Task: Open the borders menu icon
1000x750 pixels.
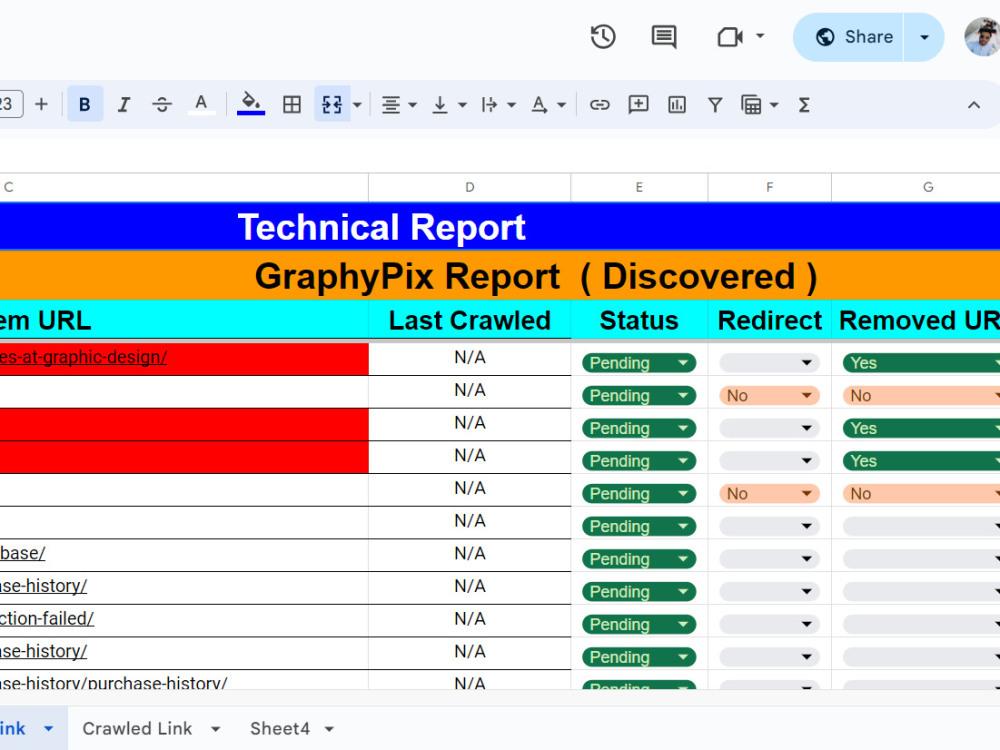Action: point(292,105)
